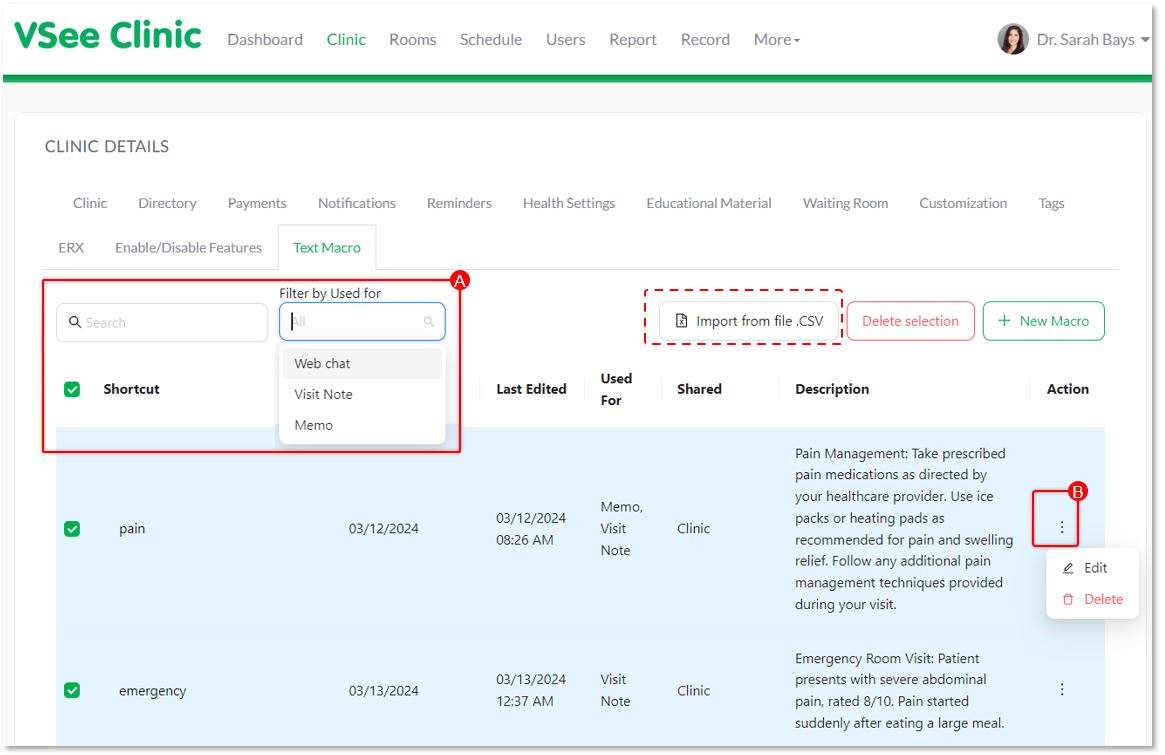This screenshot has width=1165, height=755.
Task: Switch to the Directory tab
Action: [x=167, y=203]
